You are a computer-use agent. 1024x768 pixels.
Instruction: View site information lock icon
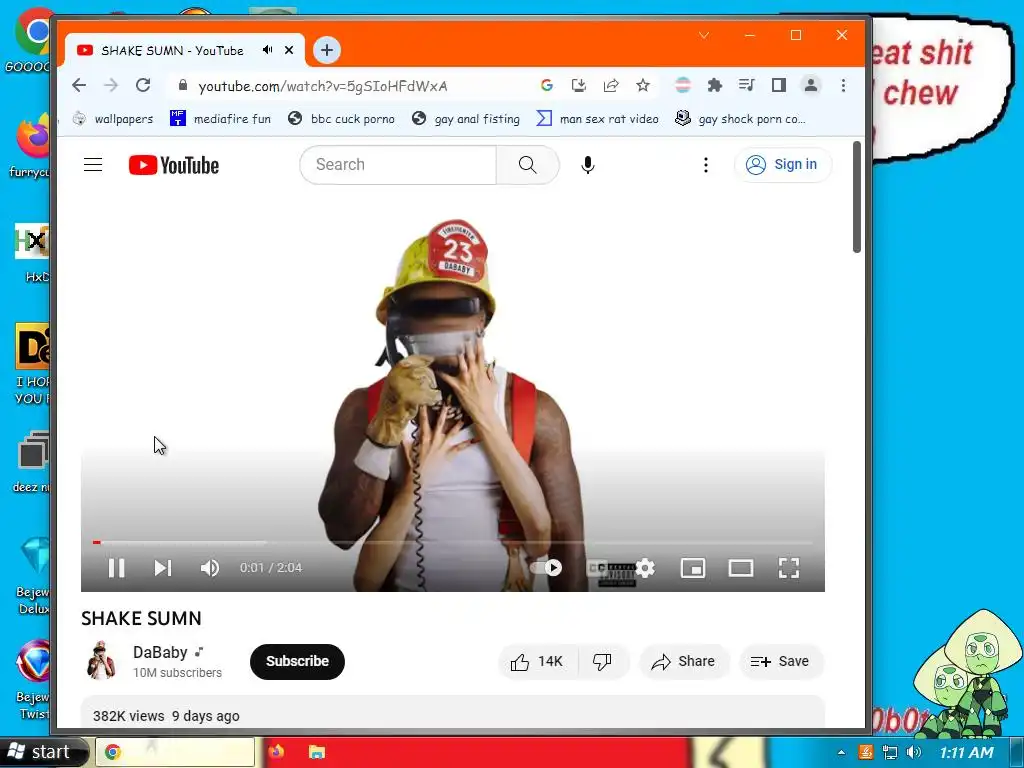coord(183,86)
